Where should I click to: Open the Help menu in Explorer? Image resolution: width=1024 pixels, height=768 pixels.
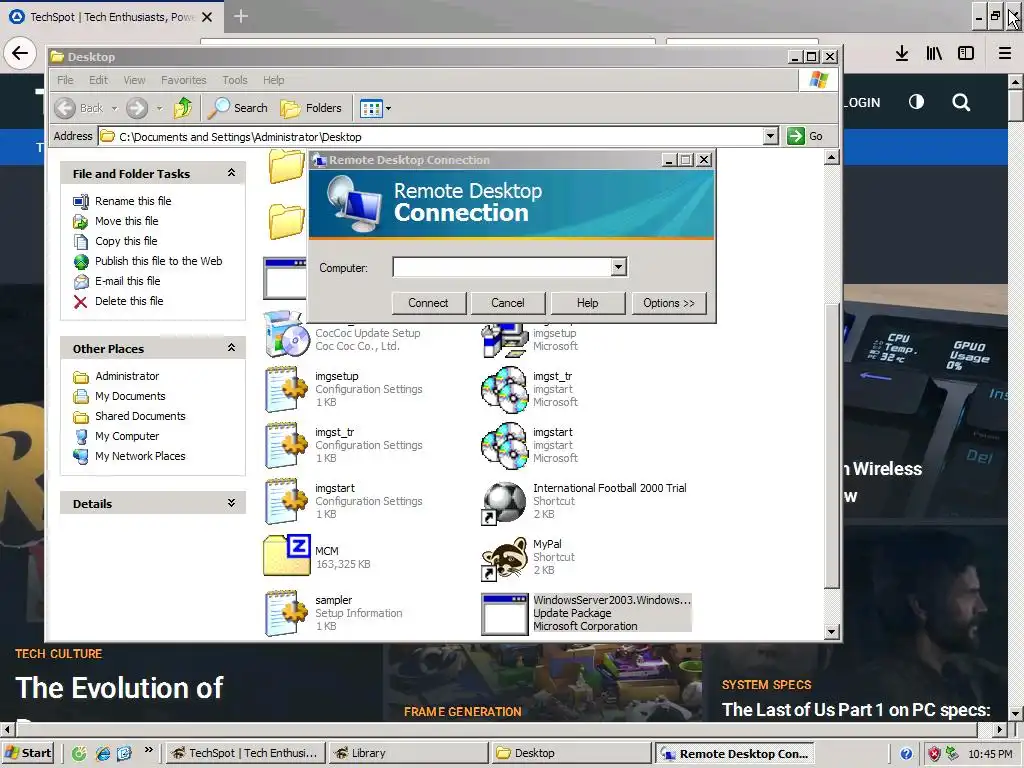(x=274, y=80)
